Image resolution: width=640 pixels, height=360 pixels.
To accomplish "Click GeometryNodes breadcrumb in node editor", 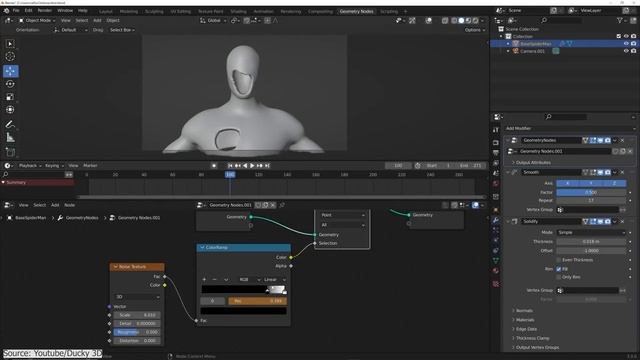I will pyautogui.click(x=82, y=218).
